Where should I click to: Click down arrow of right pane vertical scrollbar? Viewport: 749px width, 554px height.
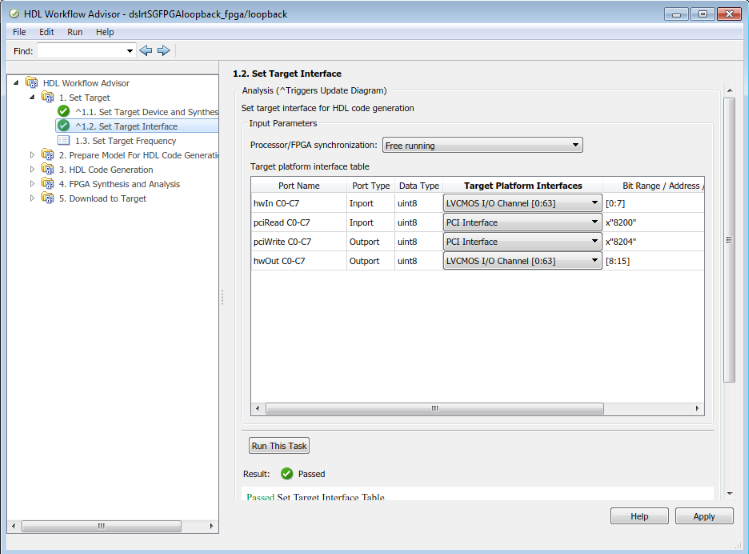coord(729,494)
